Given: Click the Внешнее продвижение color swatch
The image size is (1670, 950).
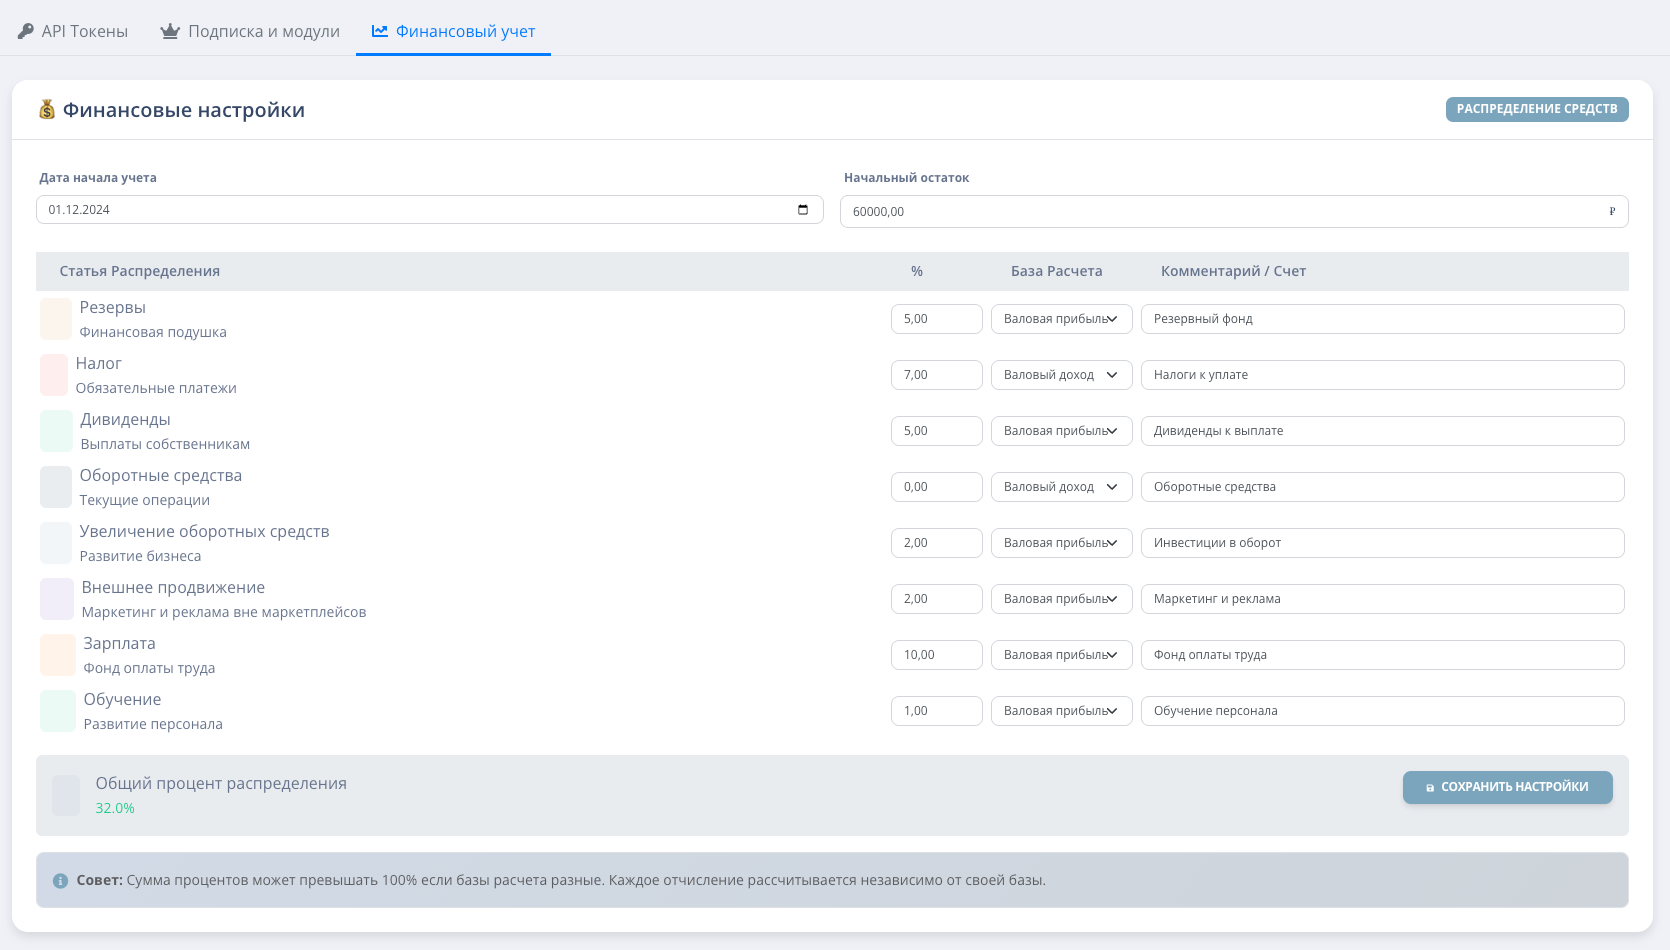Looking at the screenshot, I should [57, 599].
